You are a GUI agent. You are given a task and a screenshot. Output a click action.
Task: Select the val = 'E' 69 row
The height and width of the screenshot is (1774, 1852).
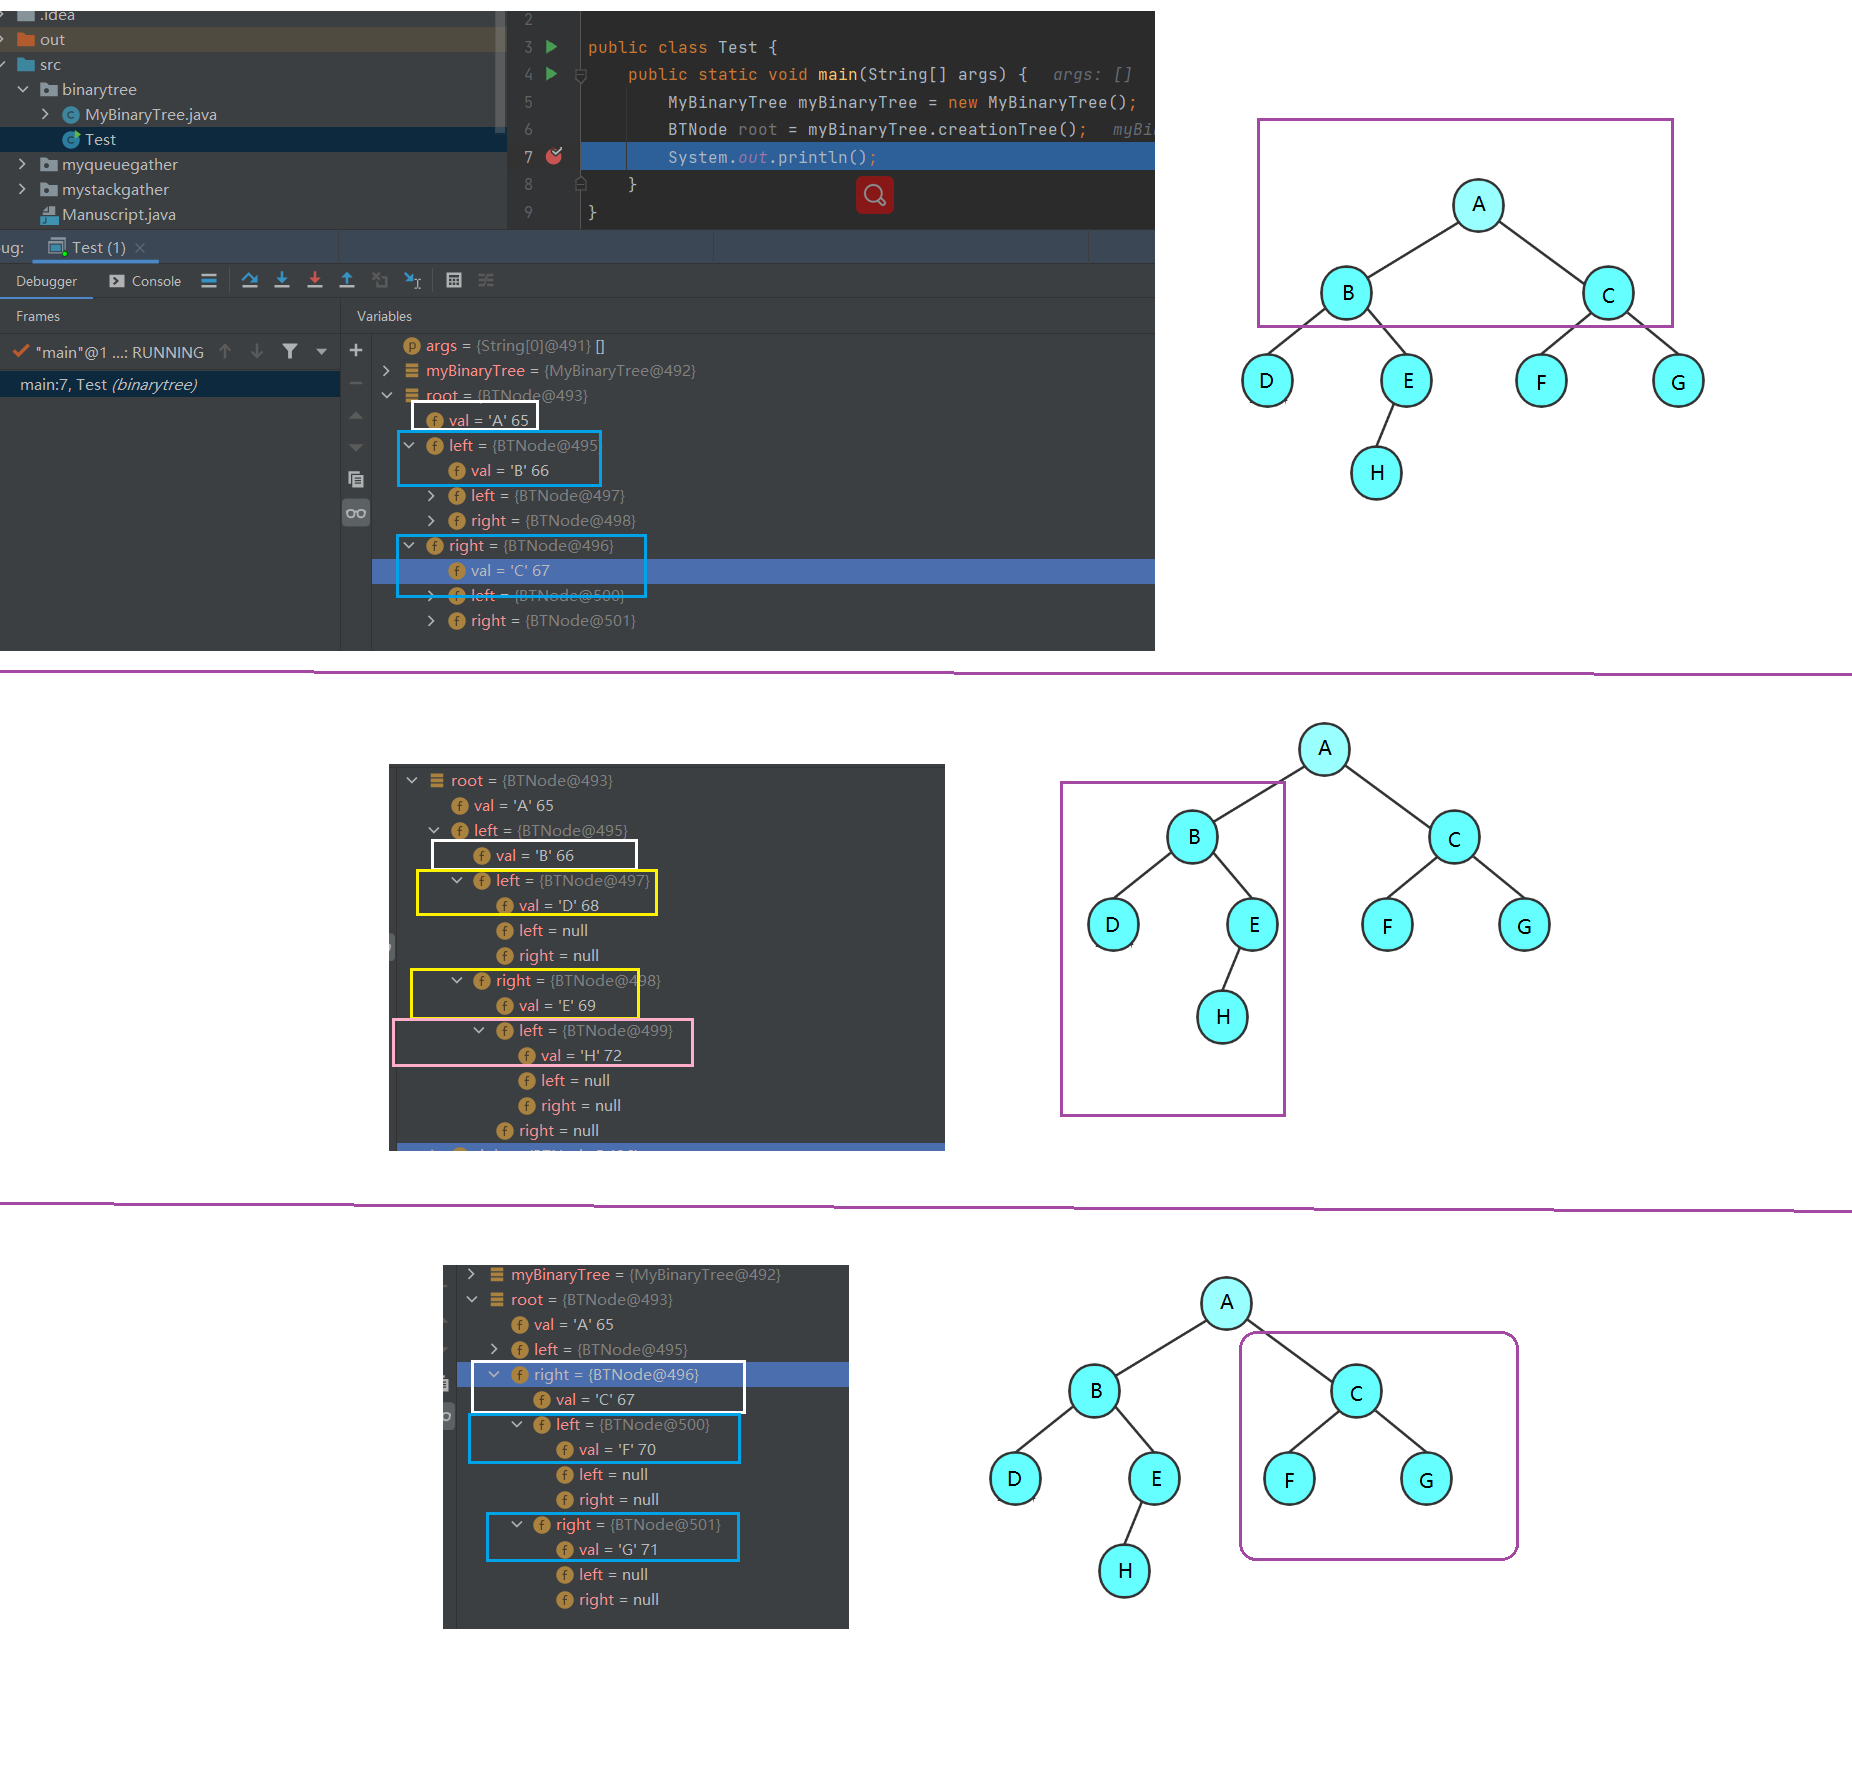tap(557, 1006)
